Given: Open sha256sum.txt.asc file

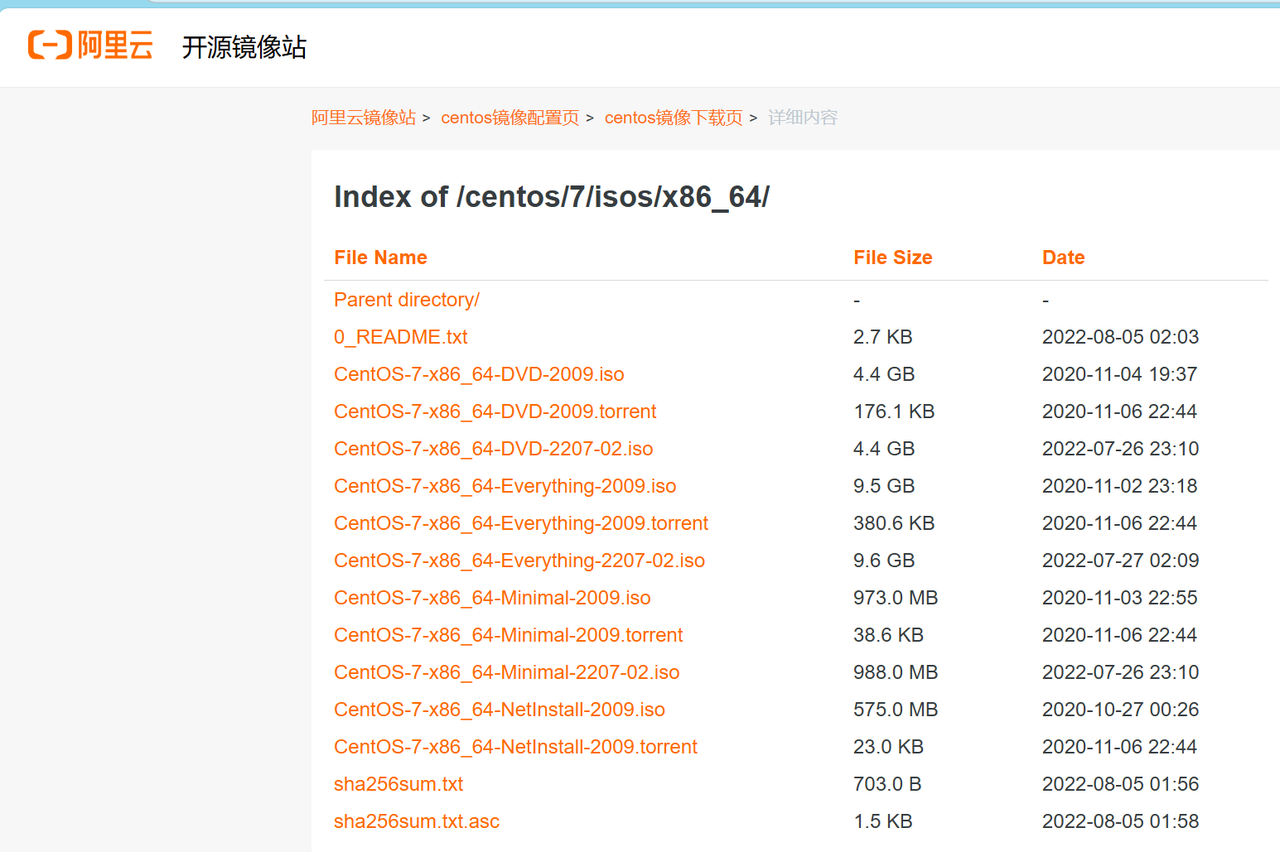Looking at the screenshot, I should tap(417, 821).
